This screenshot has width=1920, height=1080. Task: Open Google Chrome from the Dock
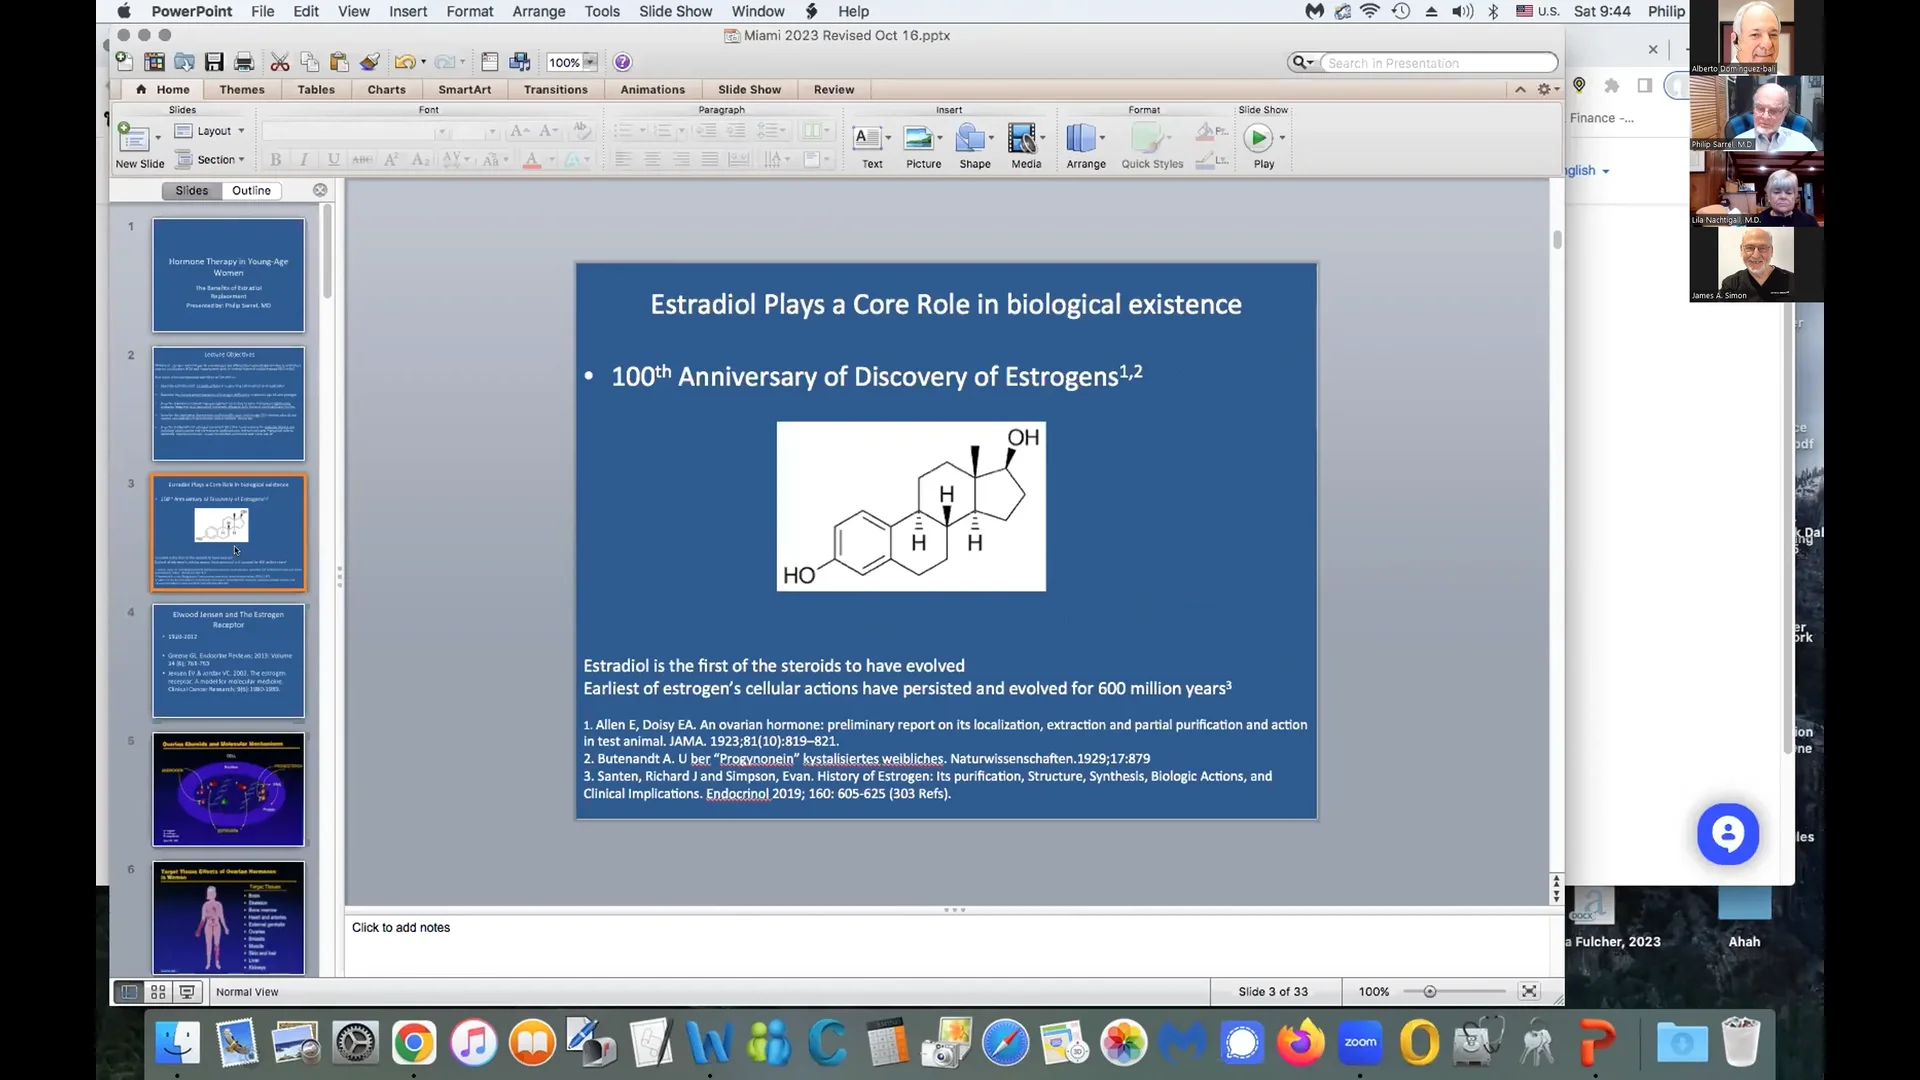414,1044
